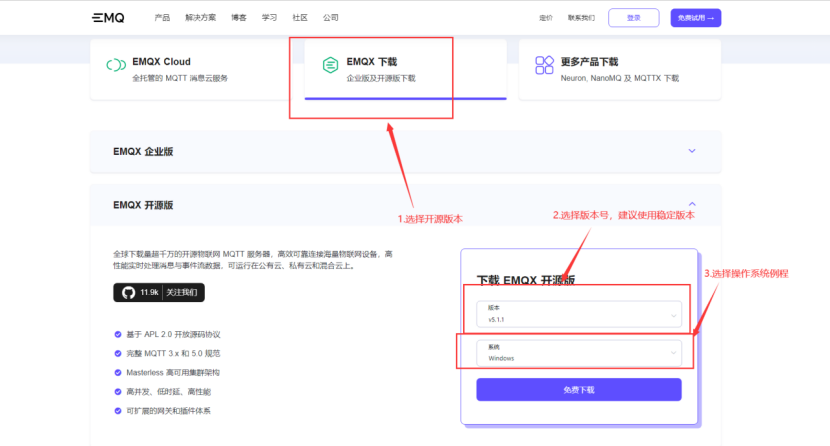The image size is (830, 446).
Task: Open the 学习 menu
Action: 269,17
